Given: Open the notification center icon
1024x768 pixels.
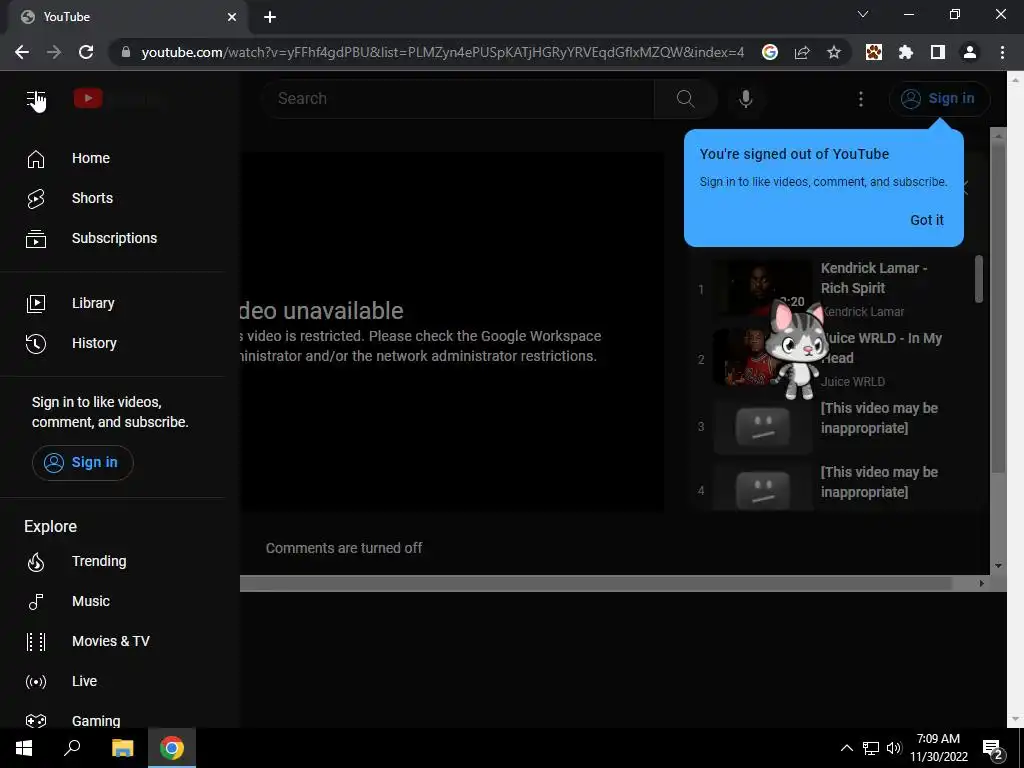Looking at the screenshot, I should [993, 748].
